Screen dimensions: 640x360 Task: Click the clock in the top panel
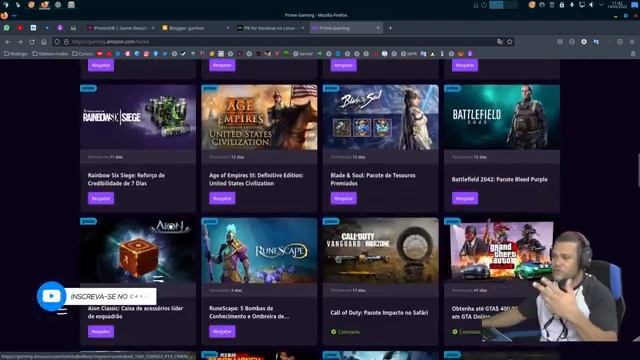618,5
